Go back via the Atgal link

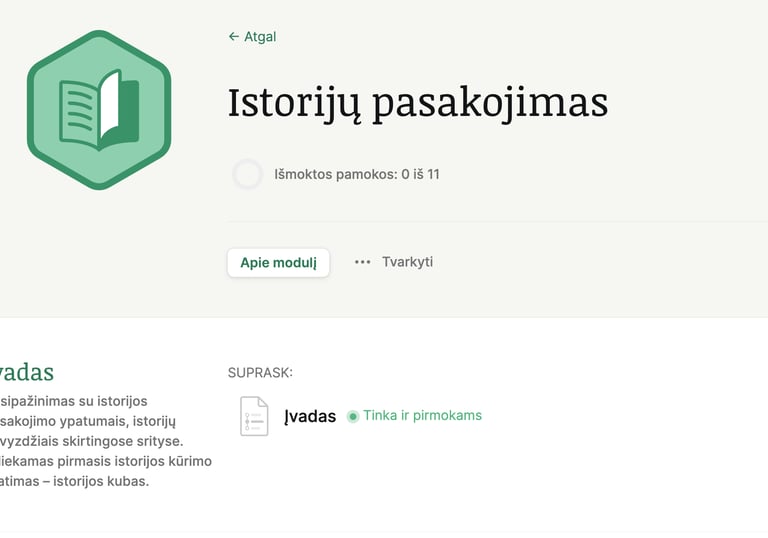[x=252, y=37]
